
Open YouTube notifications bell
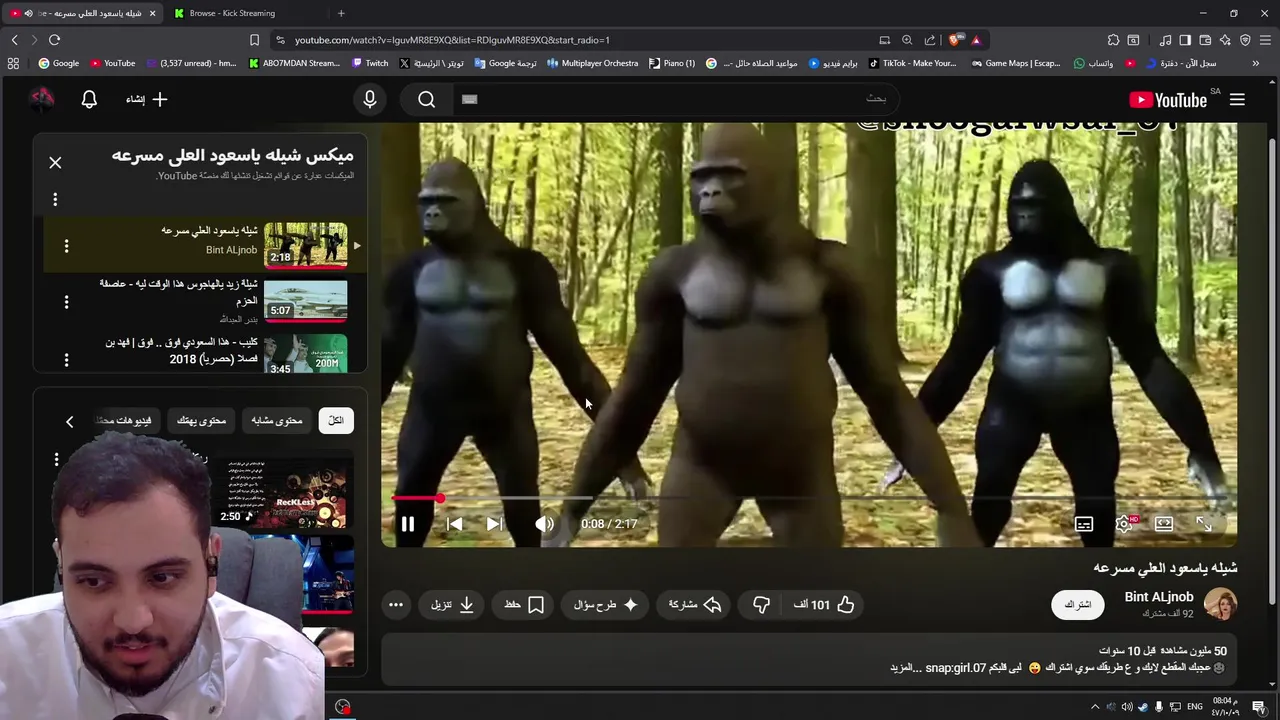[x=89, y=99]
